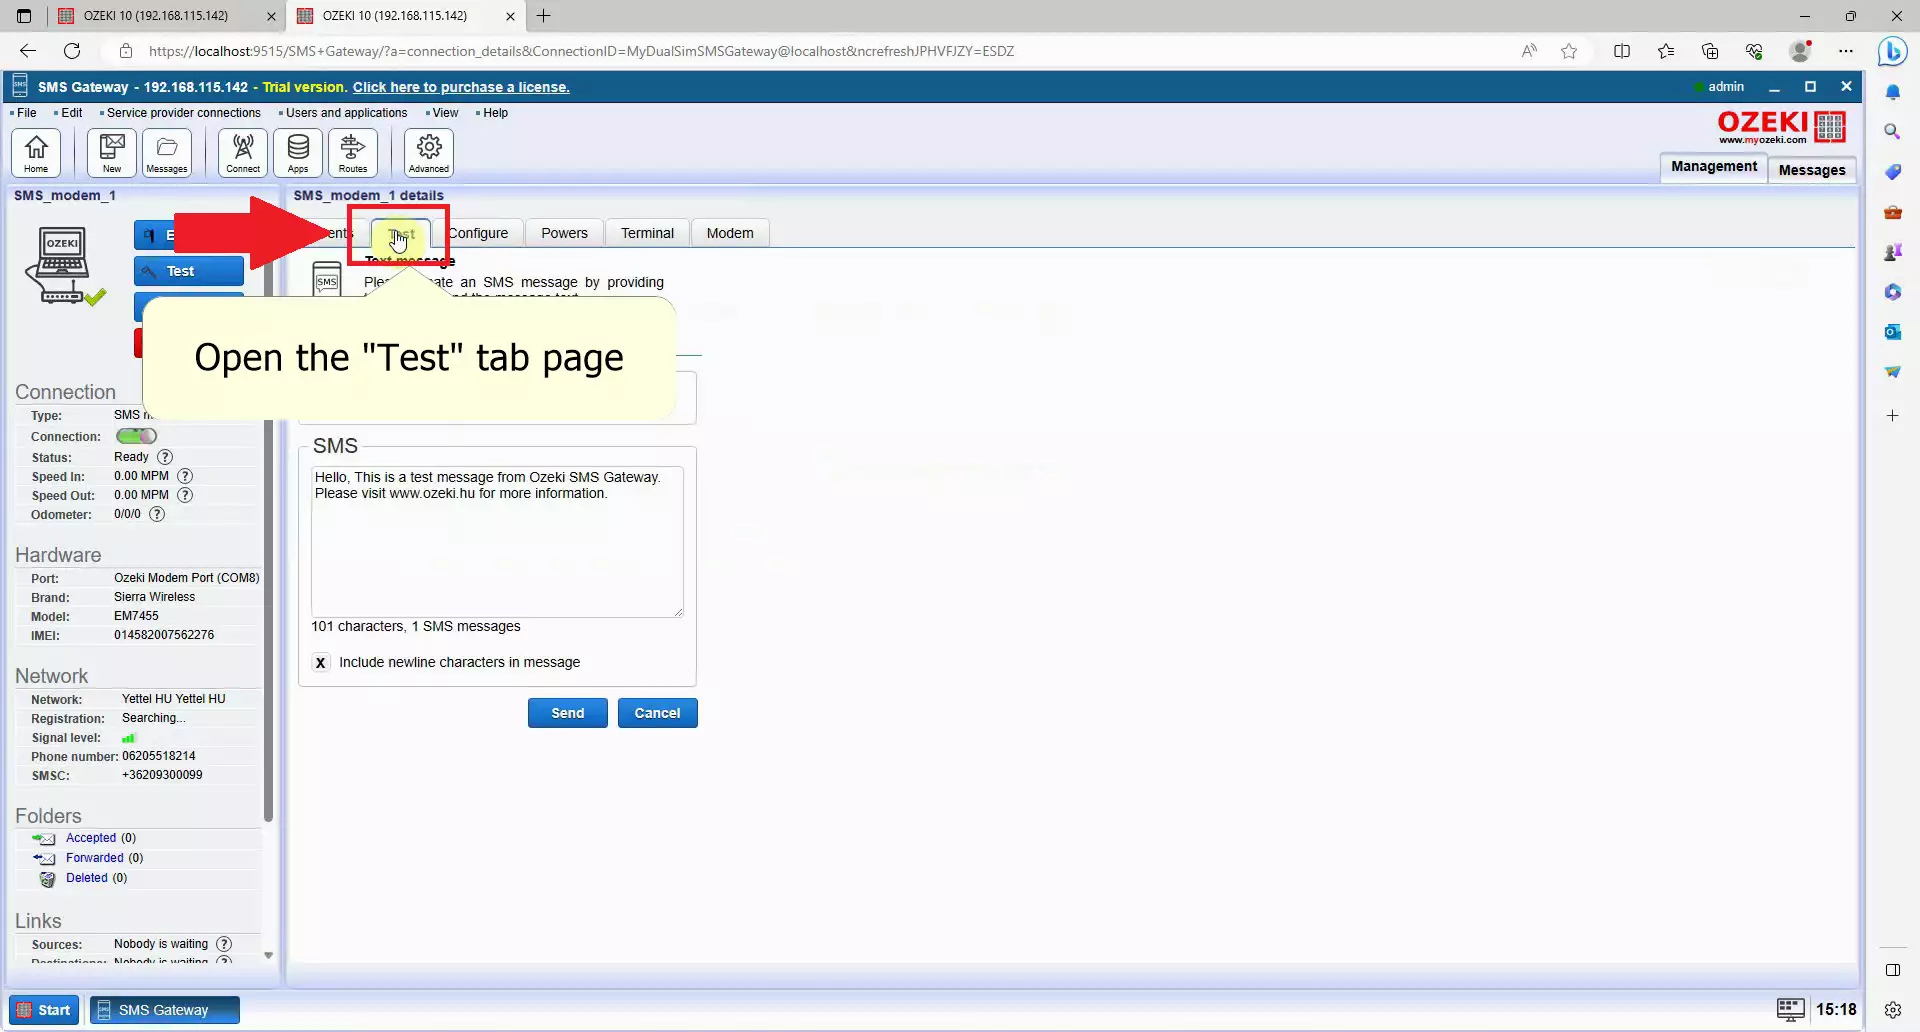Switch to the Terminal tab
This screenshot has height=1032, width=1920.
647,233
